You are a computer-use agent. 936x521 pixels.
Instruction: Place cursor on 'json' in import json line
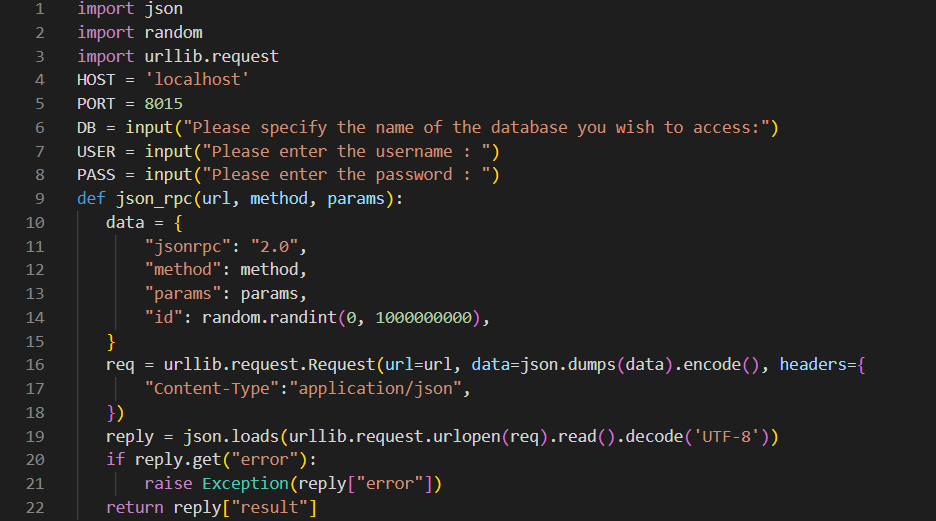(164, 9)
